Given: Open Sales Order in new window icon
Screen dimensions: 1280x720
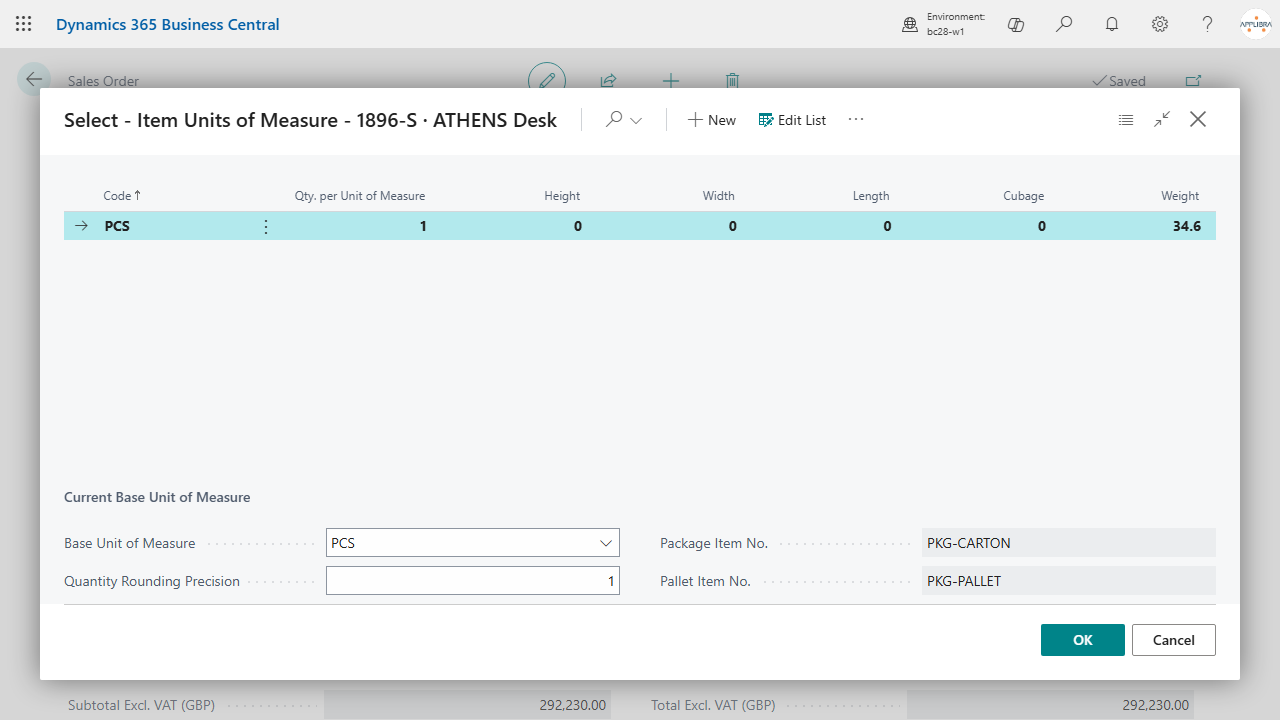Looking at the screenshot, I should 1193,81.
